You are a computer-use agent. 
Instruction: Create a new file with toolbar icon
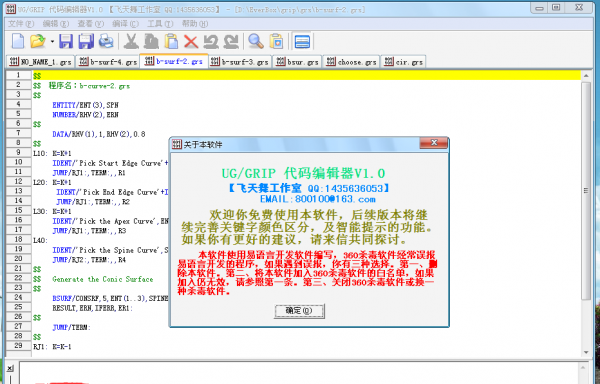click(x=18, y=41)
